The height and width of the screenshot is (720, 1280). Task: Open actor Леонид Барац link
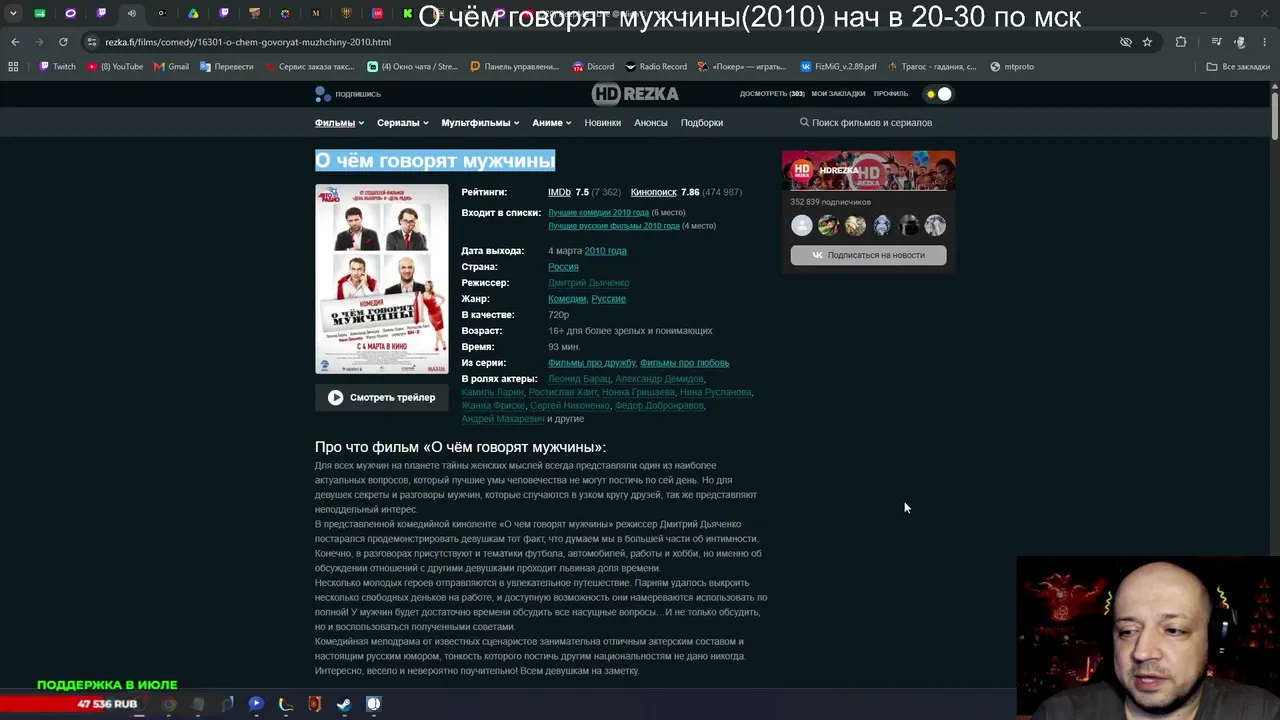[x=579, y=379]
